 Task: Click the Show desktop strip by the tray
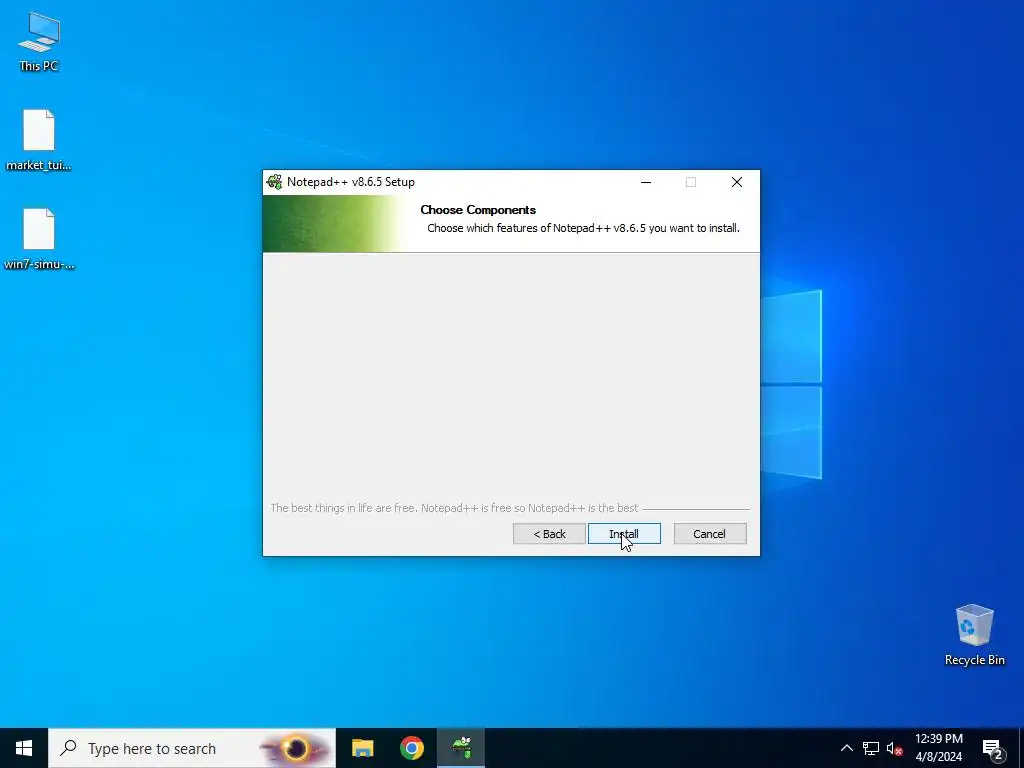(1021, 748)
